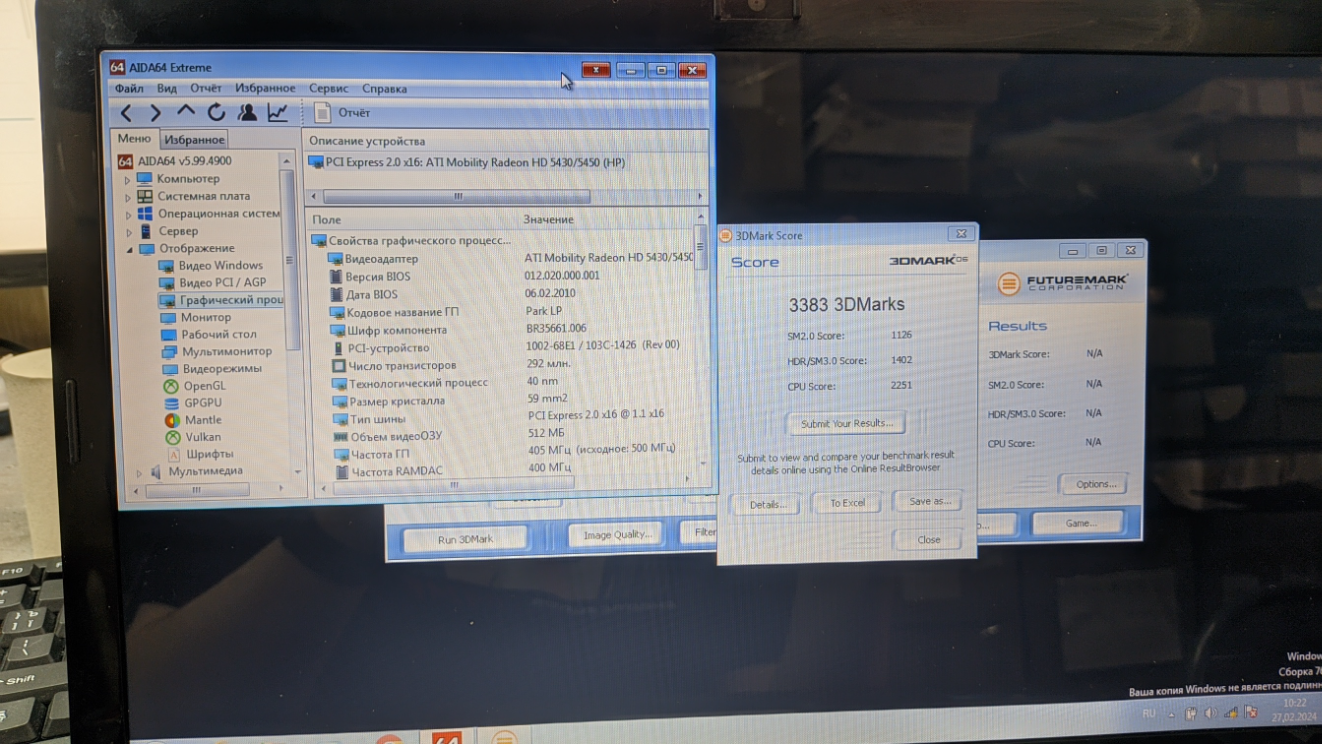Screen dimensions: 1322x744
Task: Expand the Сервер tree node
Action: pyautogui.click(x=128, y=231)
